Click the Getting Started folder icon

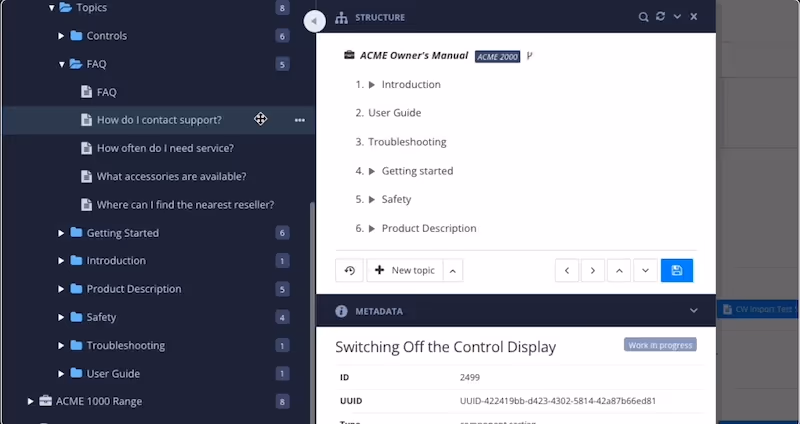point(77,233)
